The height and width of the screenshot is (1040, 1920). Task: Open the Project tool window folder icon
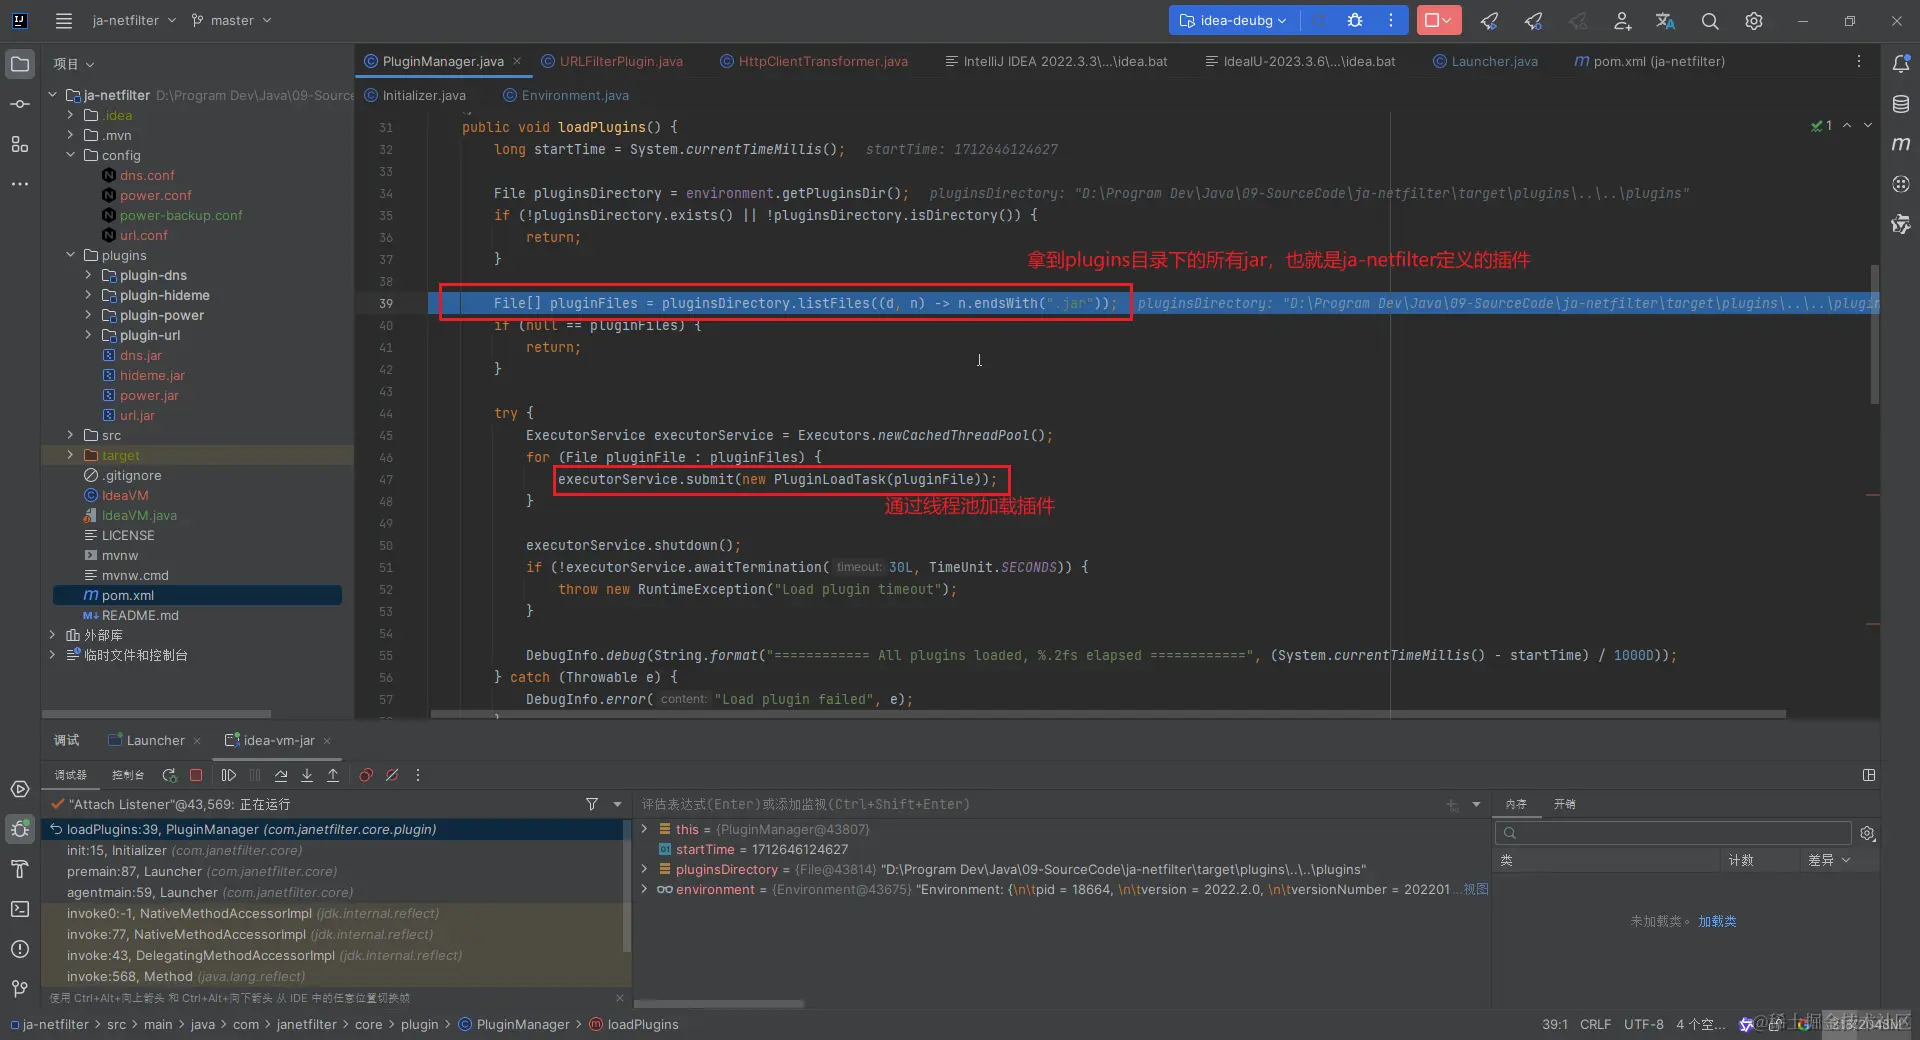20,65
